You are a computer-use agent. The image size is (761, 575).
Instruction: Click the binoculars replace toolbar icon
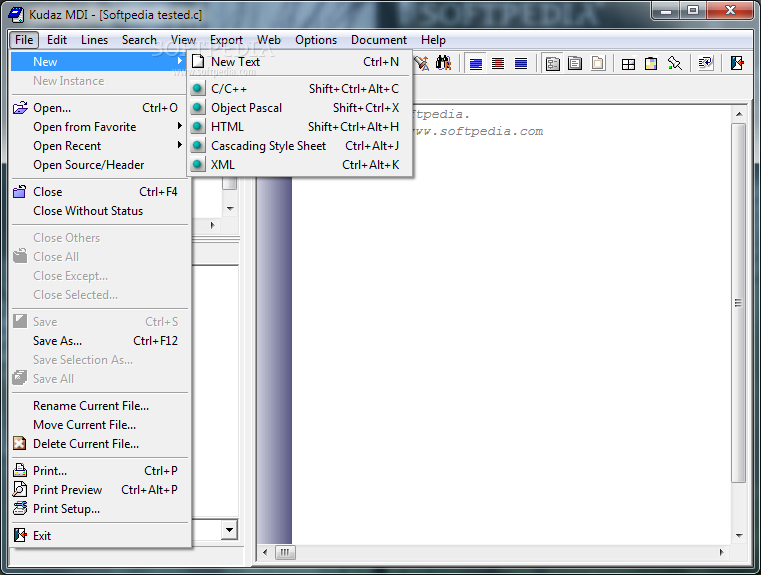pos(443,63)
